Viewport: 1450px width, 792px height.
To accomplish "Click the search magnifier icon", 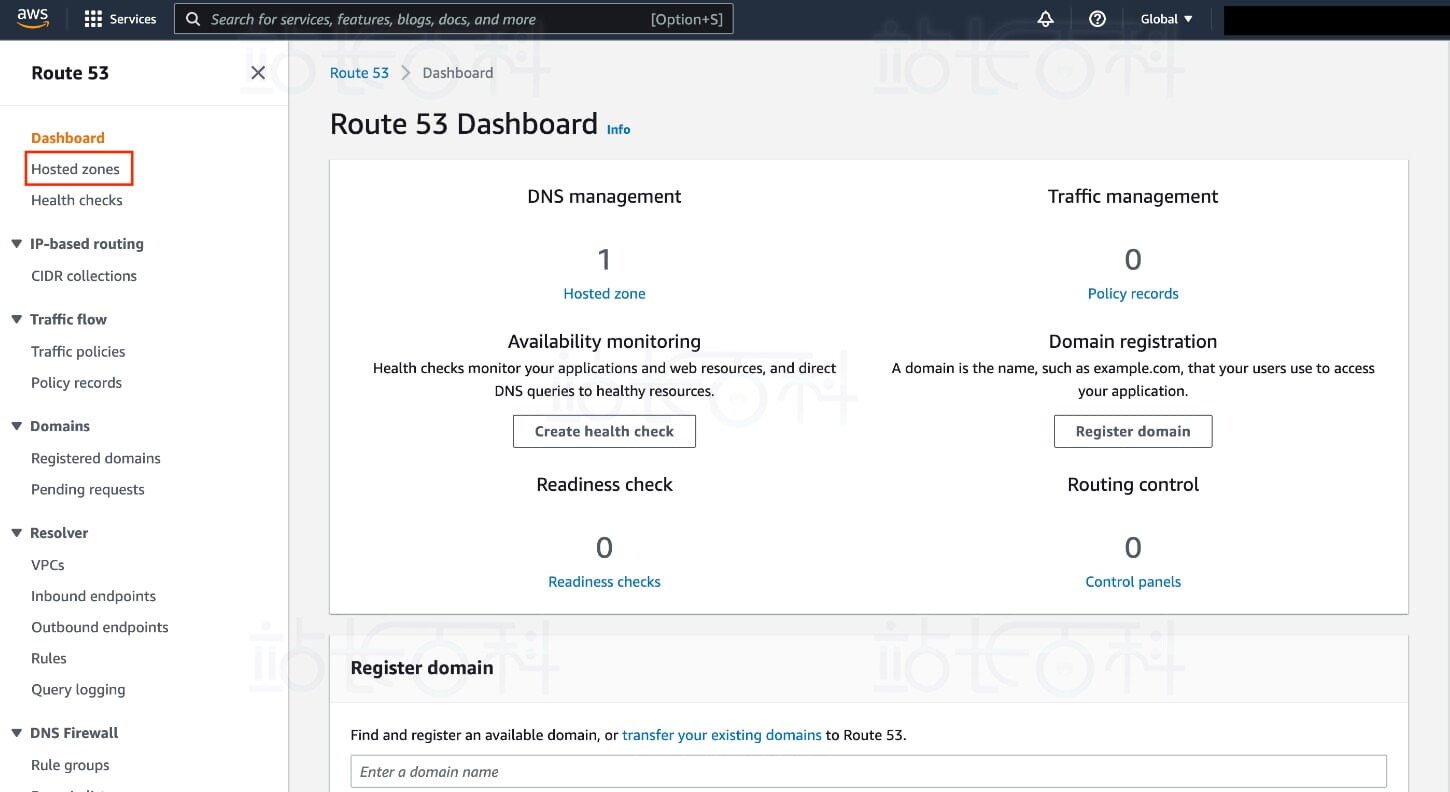I will tap(192, 19).
